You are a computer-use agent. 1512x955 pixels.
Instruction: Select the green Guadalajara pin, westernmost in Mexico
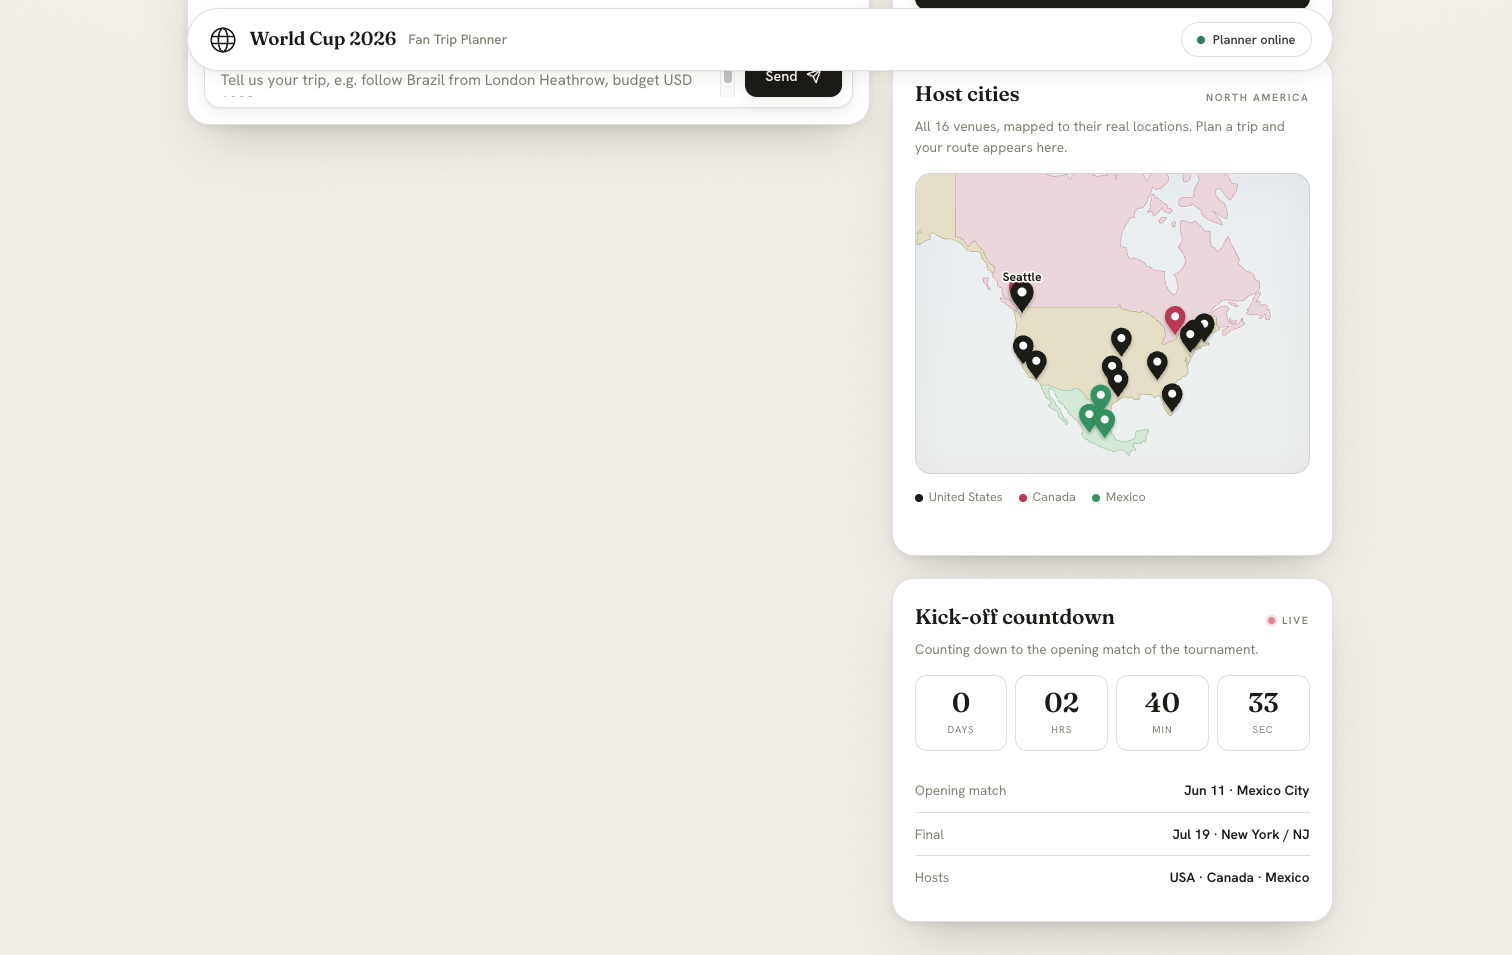[x=1088, y=416]
